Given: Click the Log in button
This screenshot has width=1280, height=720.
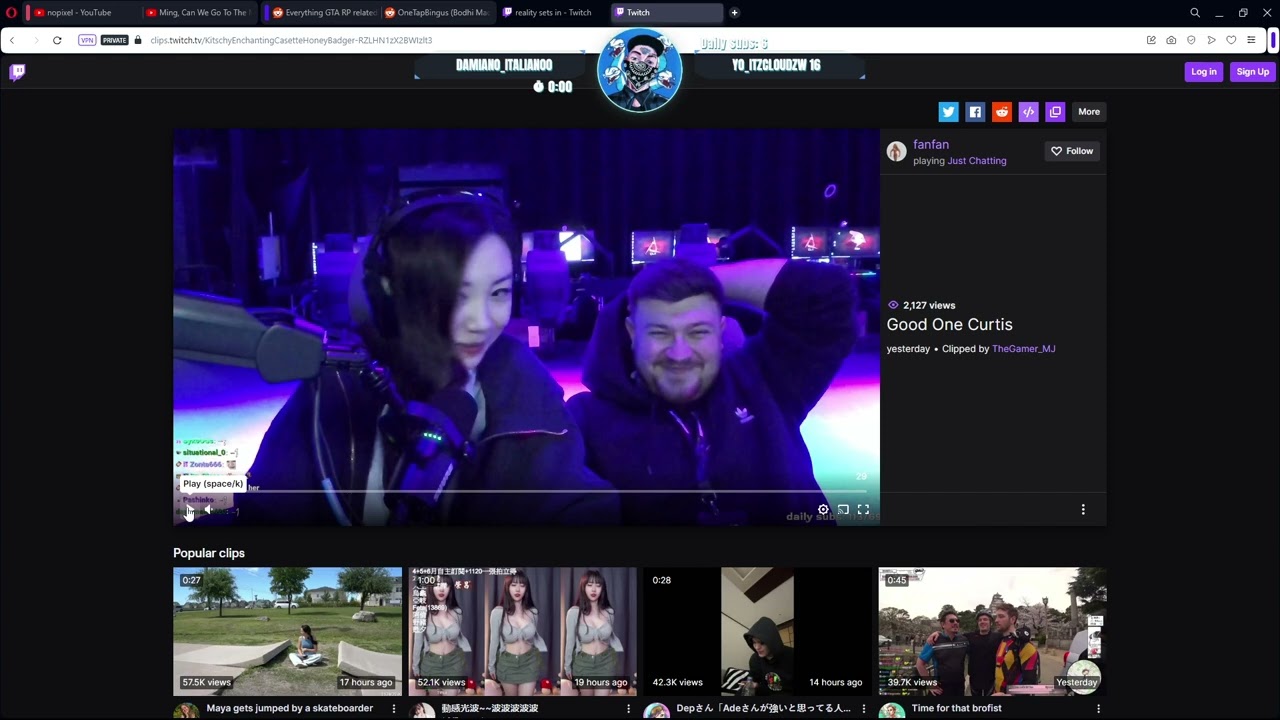Looking at the screenshot, I should (1204, 72).
